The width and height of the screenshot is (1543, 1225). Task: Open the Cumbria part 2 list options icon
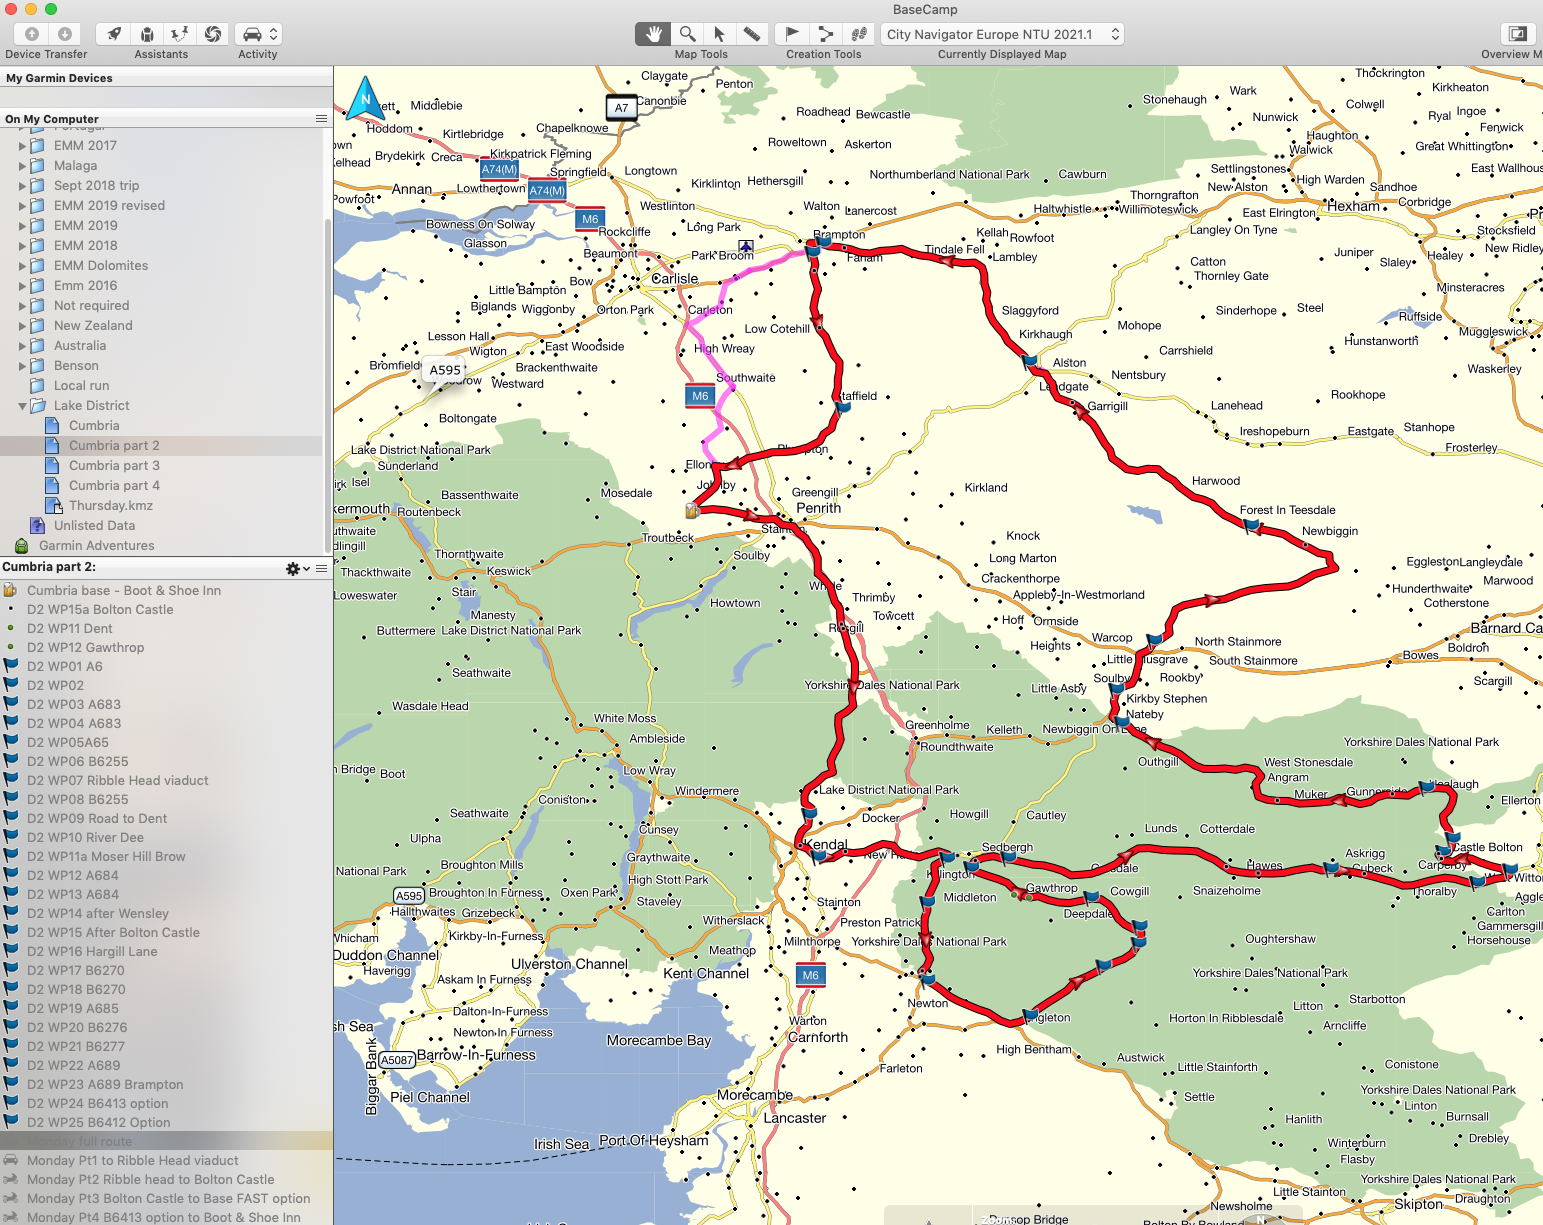(x=321, y=568)
